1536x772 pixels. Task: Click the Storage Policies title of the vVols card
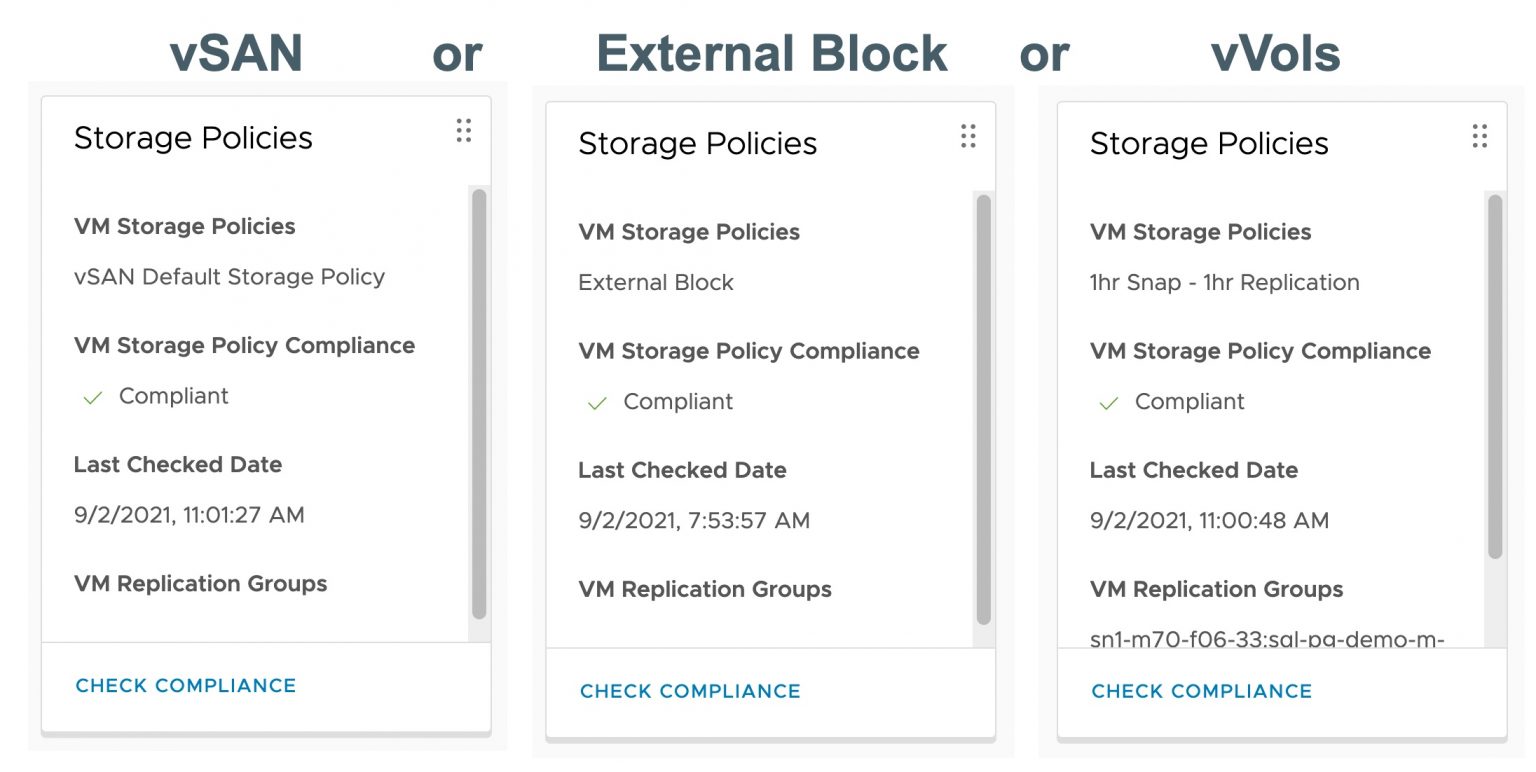click(1208, 144)
